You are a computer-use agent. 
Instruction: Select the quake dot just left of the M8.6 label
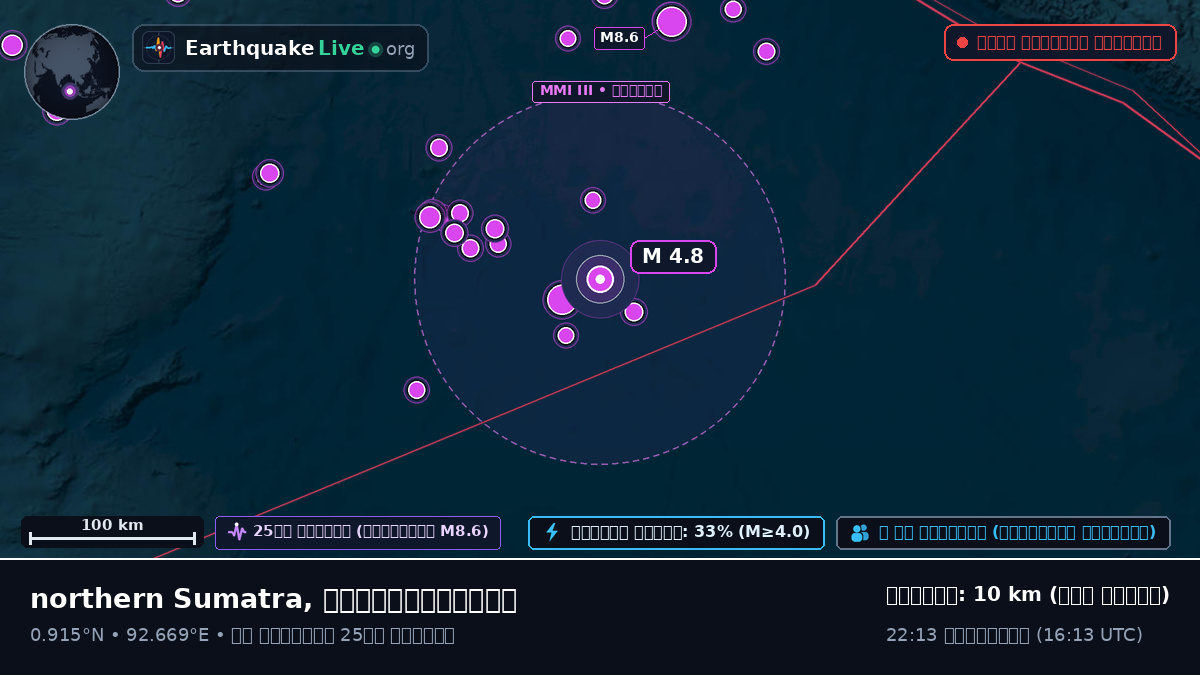coord(568,38)
